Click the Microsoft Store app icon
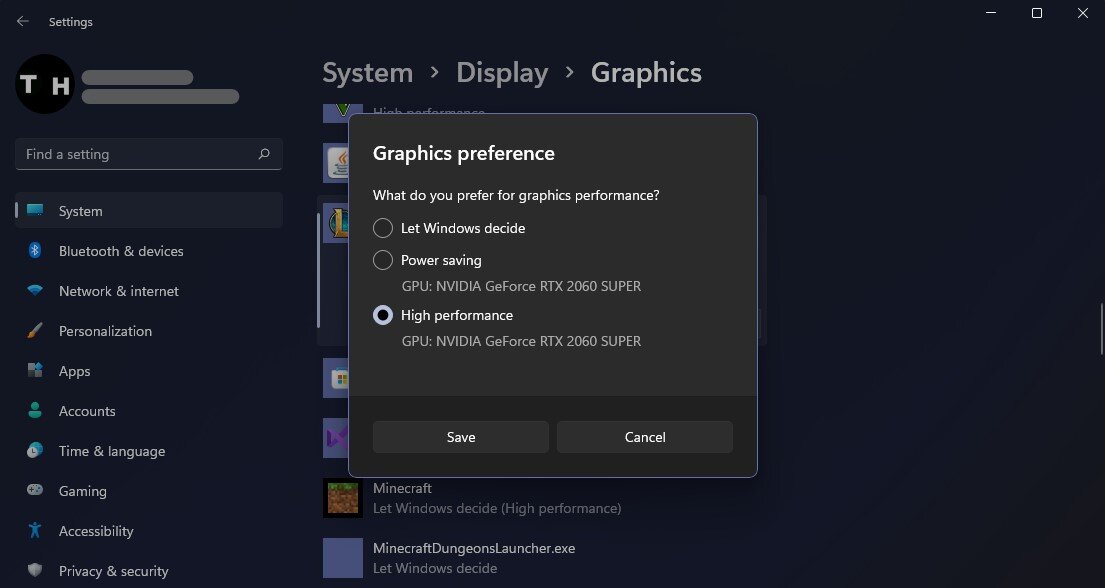Viewport: 1105px width, 588px height. point(336,378)
